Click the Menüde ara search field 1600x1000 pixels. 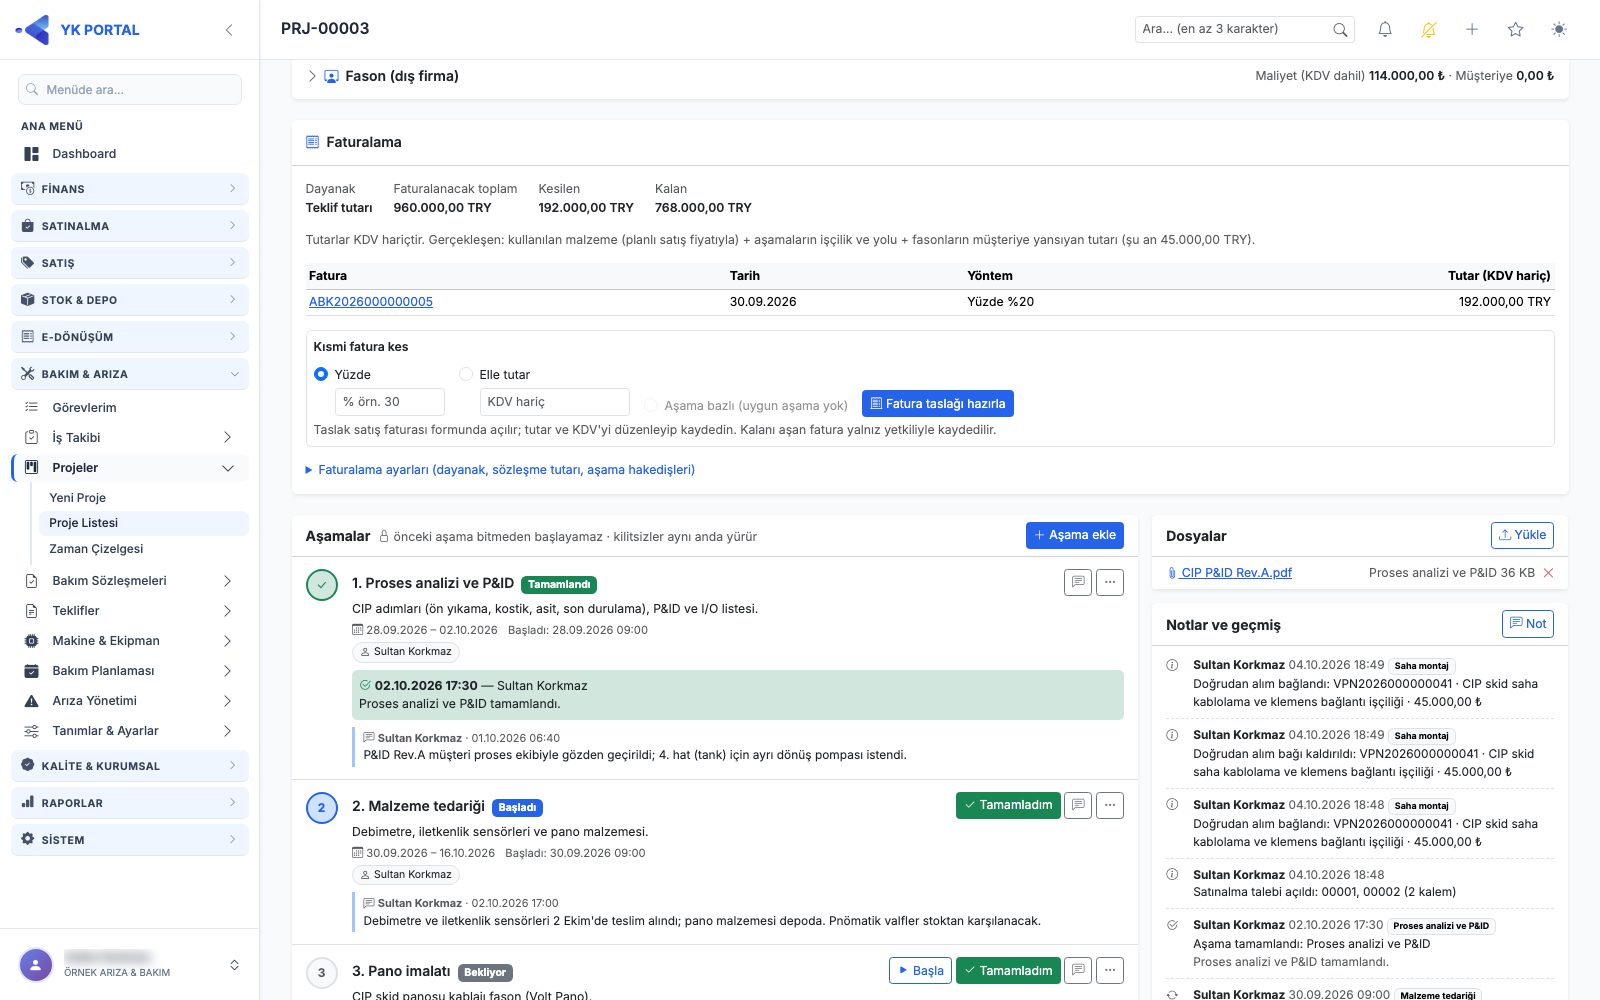130,89
